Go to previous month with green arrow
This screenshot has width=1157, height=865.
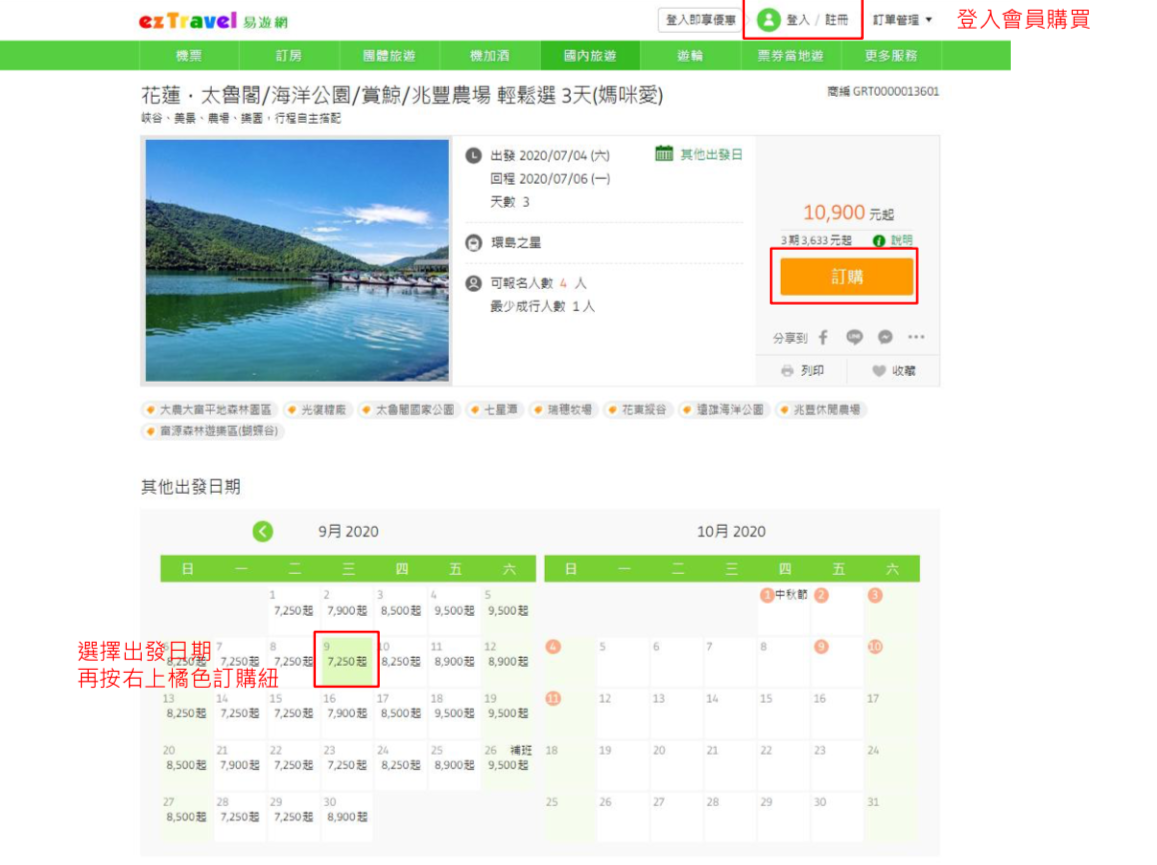click(x=262, y=532)
